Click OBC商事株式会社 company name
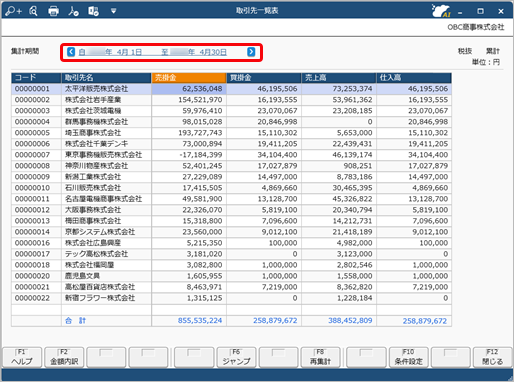 coord(476,27)
